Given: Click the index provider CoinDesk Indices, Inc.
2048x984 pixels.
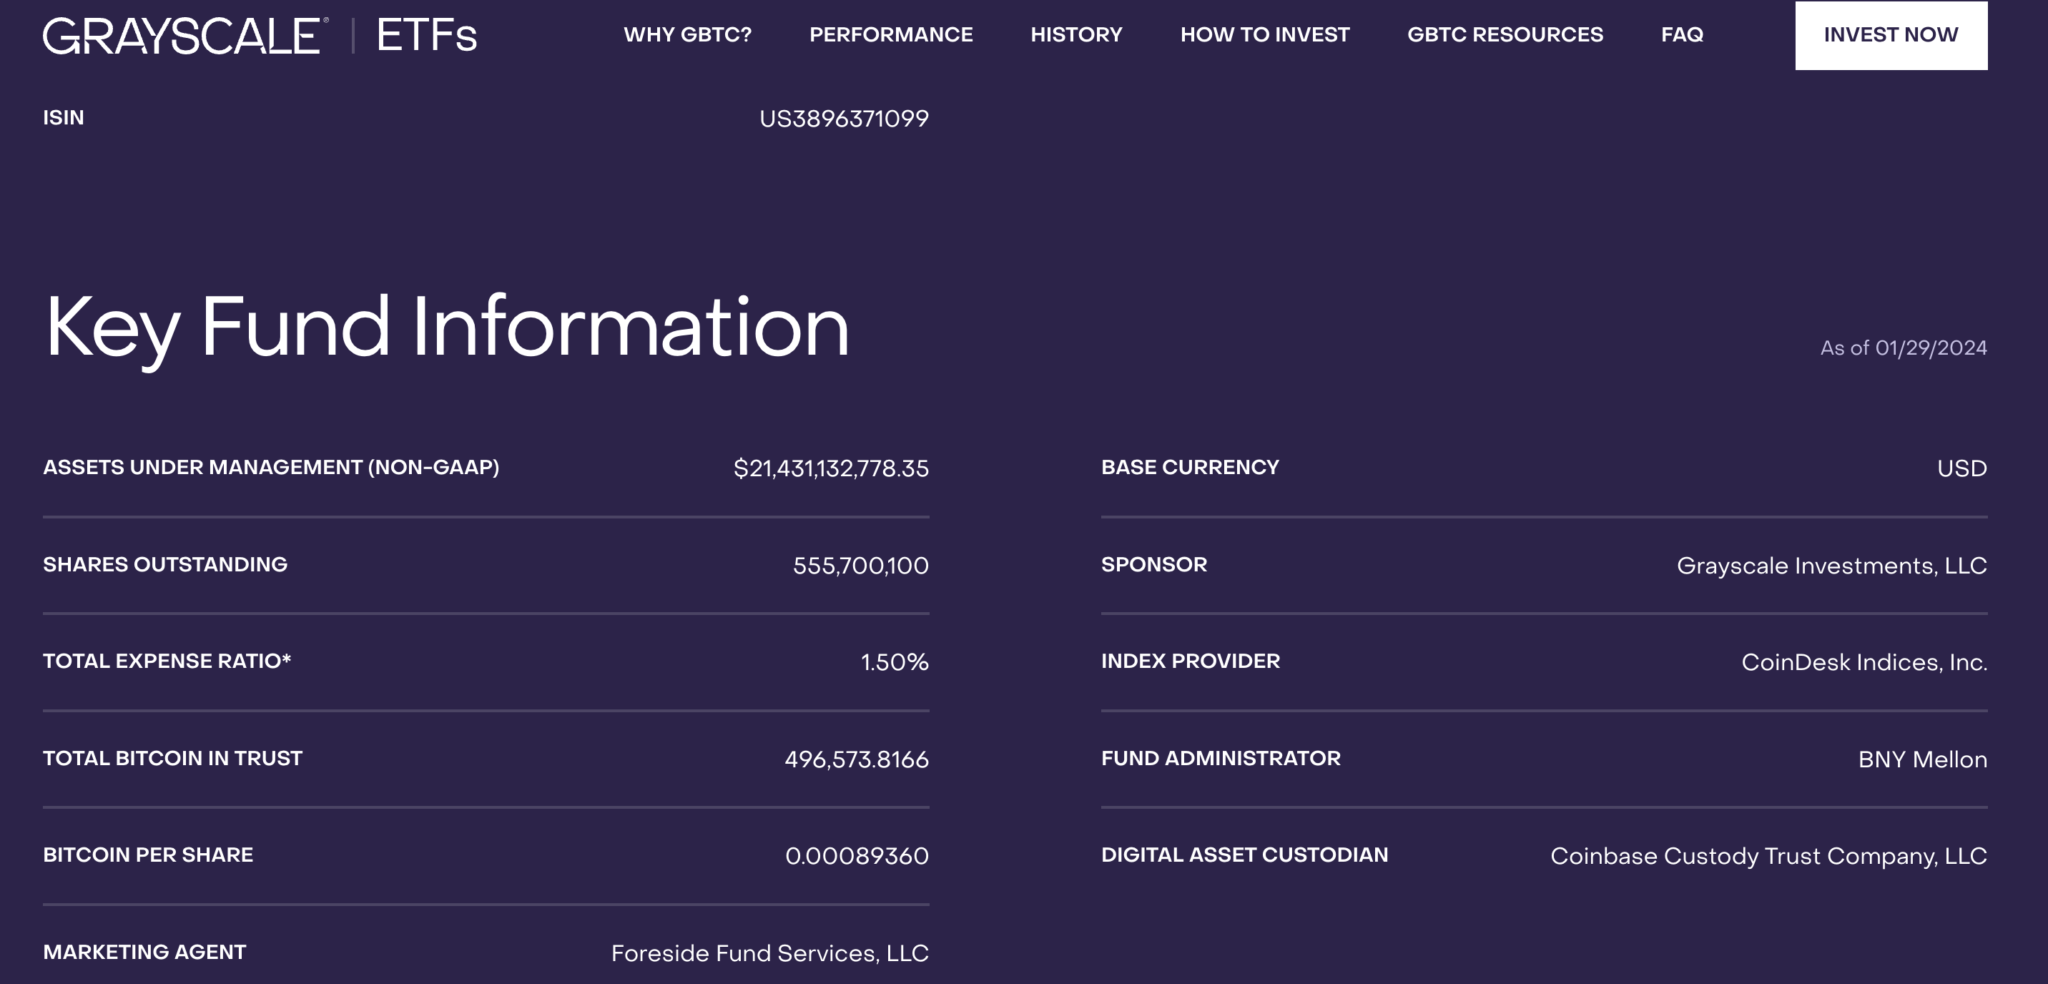Looking at the screenshot, I should point(1863,662).
